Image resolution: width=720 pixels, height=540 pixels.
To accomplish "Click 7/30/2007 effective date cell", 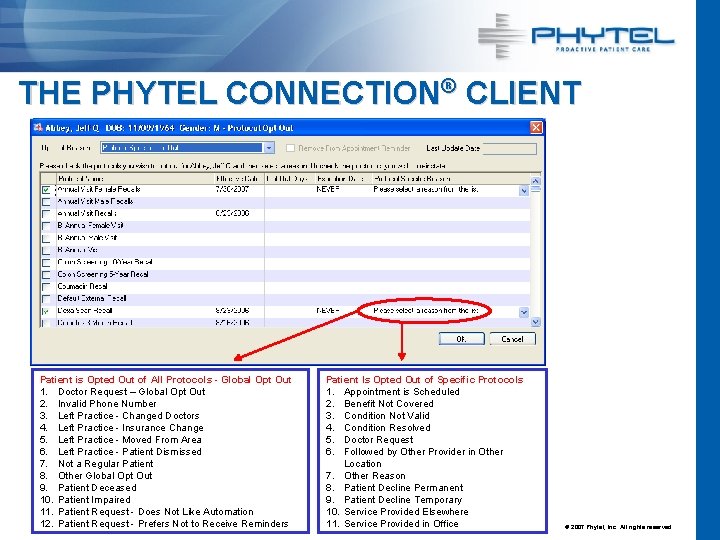I will (x=232, y=189).
